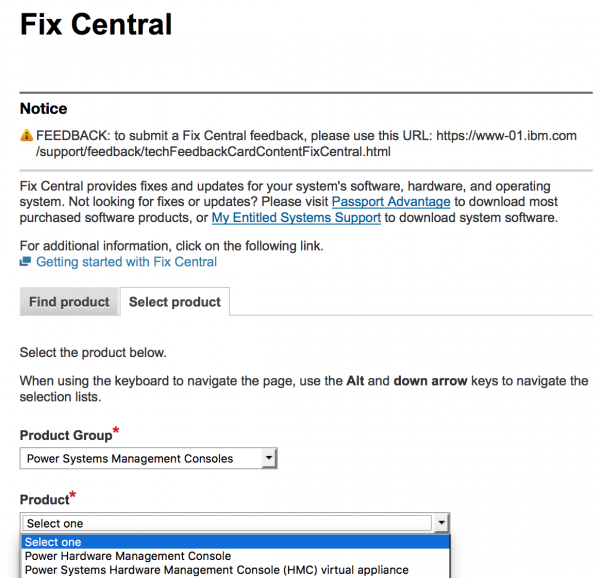Image resolution: width=600 pixels, height=578 pixels.
Task: Open the Passport Advantage link
Action: (x=390, y=202)
